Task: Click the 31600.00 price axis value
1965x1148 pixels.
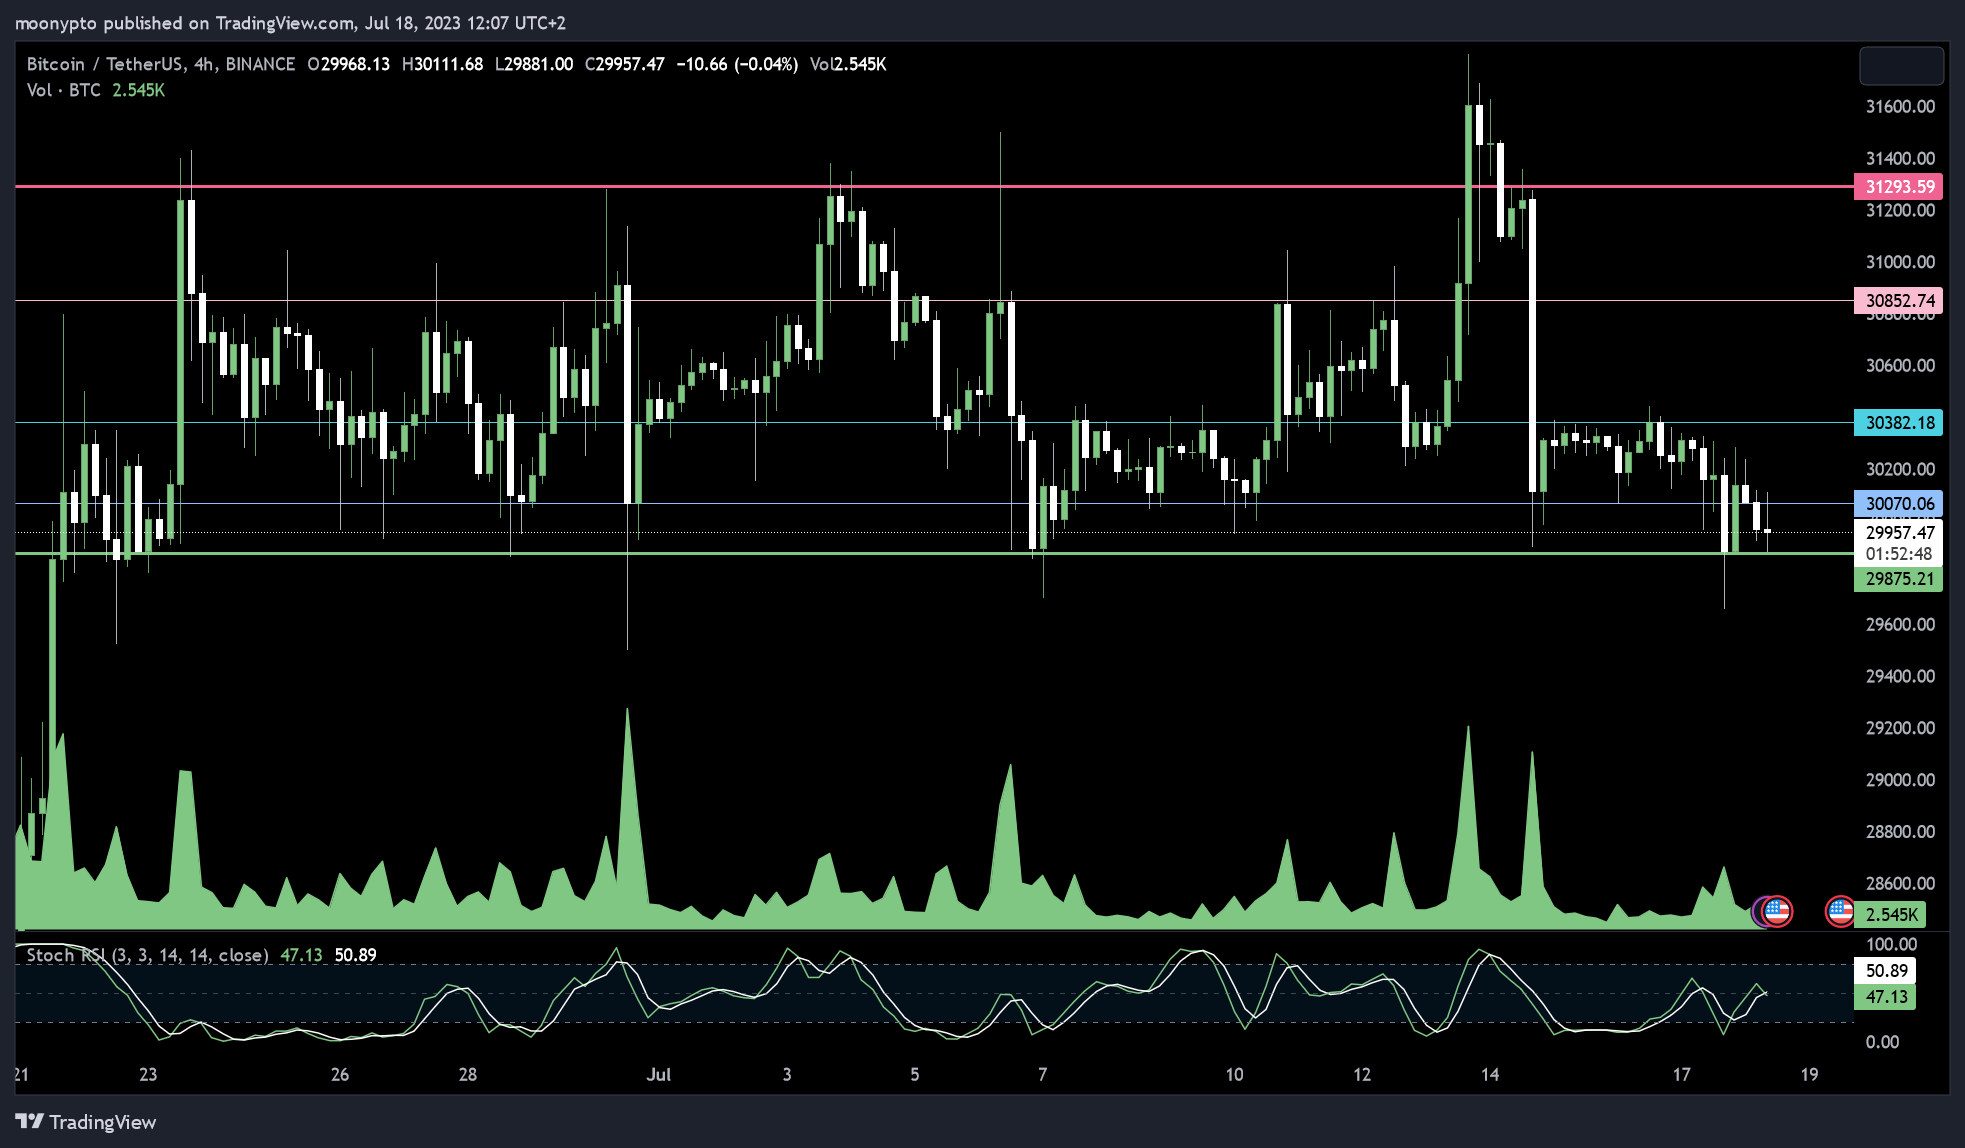Action: (1900, 107)
